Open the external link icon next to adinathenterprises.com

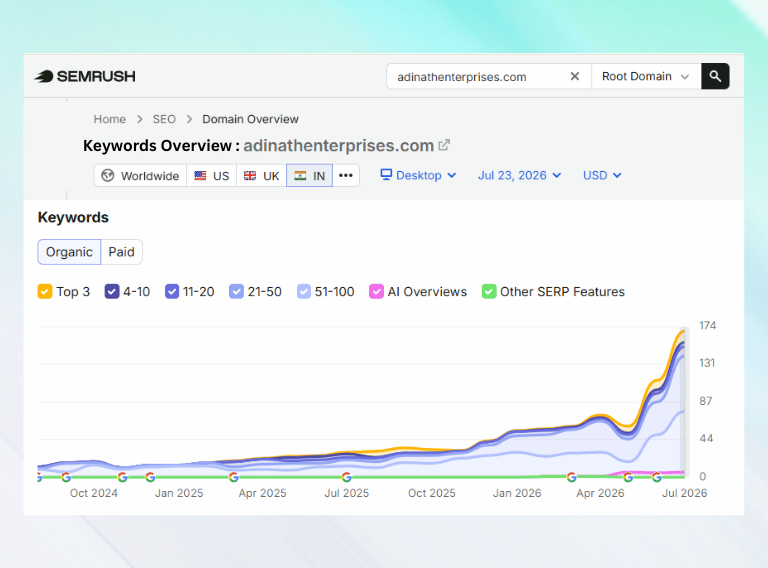[x=444, y=145]
